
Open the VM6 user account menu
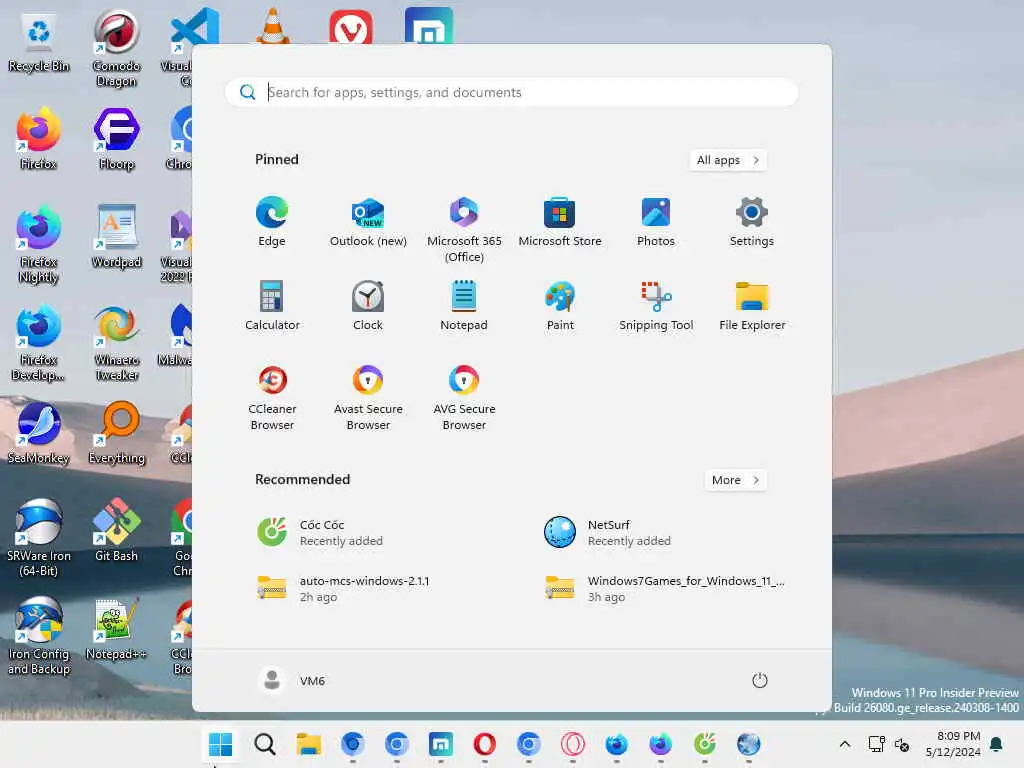[292, 680]
